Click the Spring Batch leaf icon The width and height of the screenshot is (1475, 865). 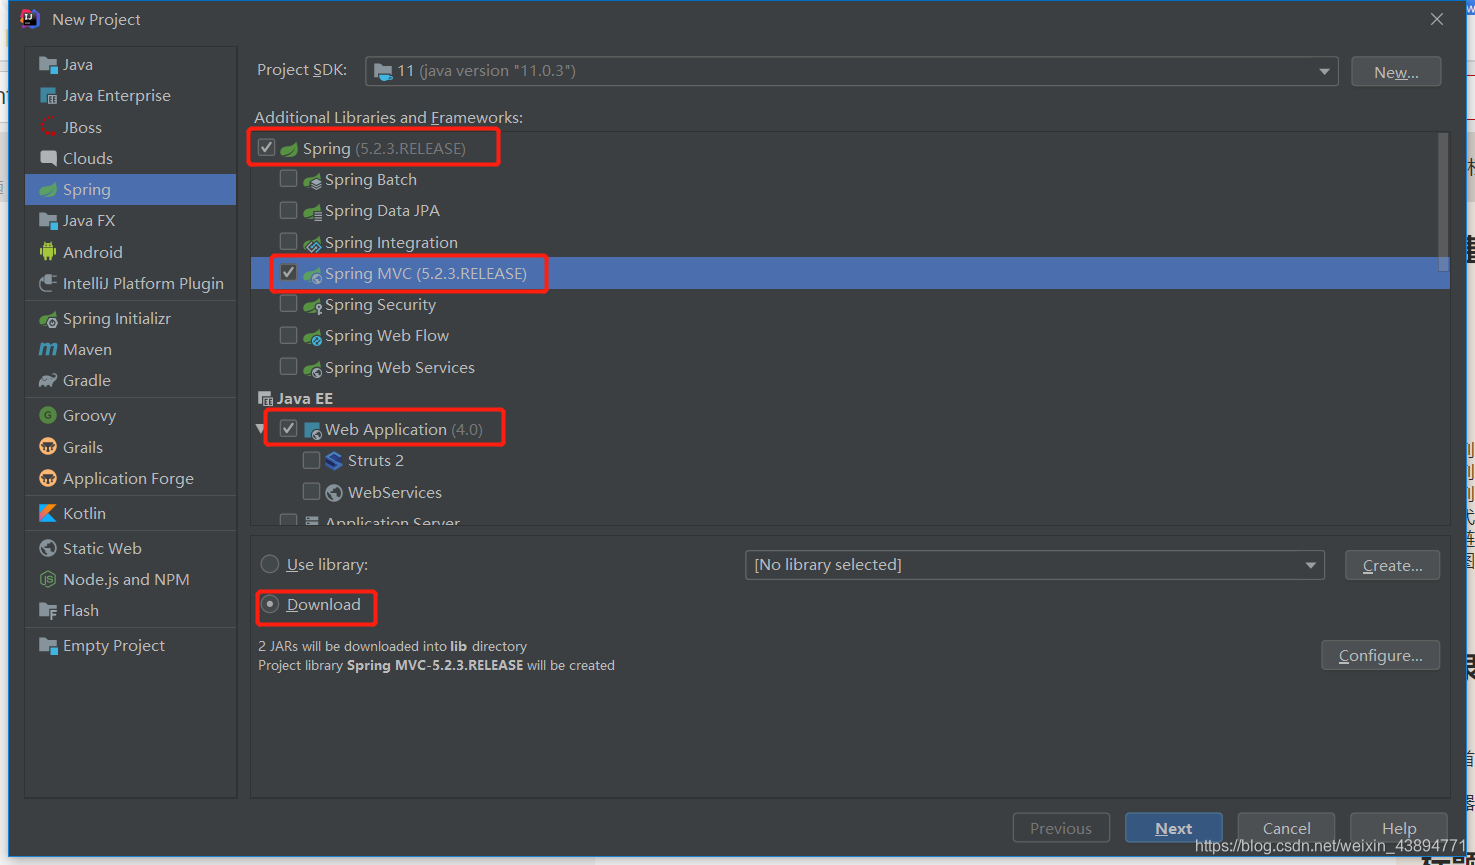(x=312, y=181)
